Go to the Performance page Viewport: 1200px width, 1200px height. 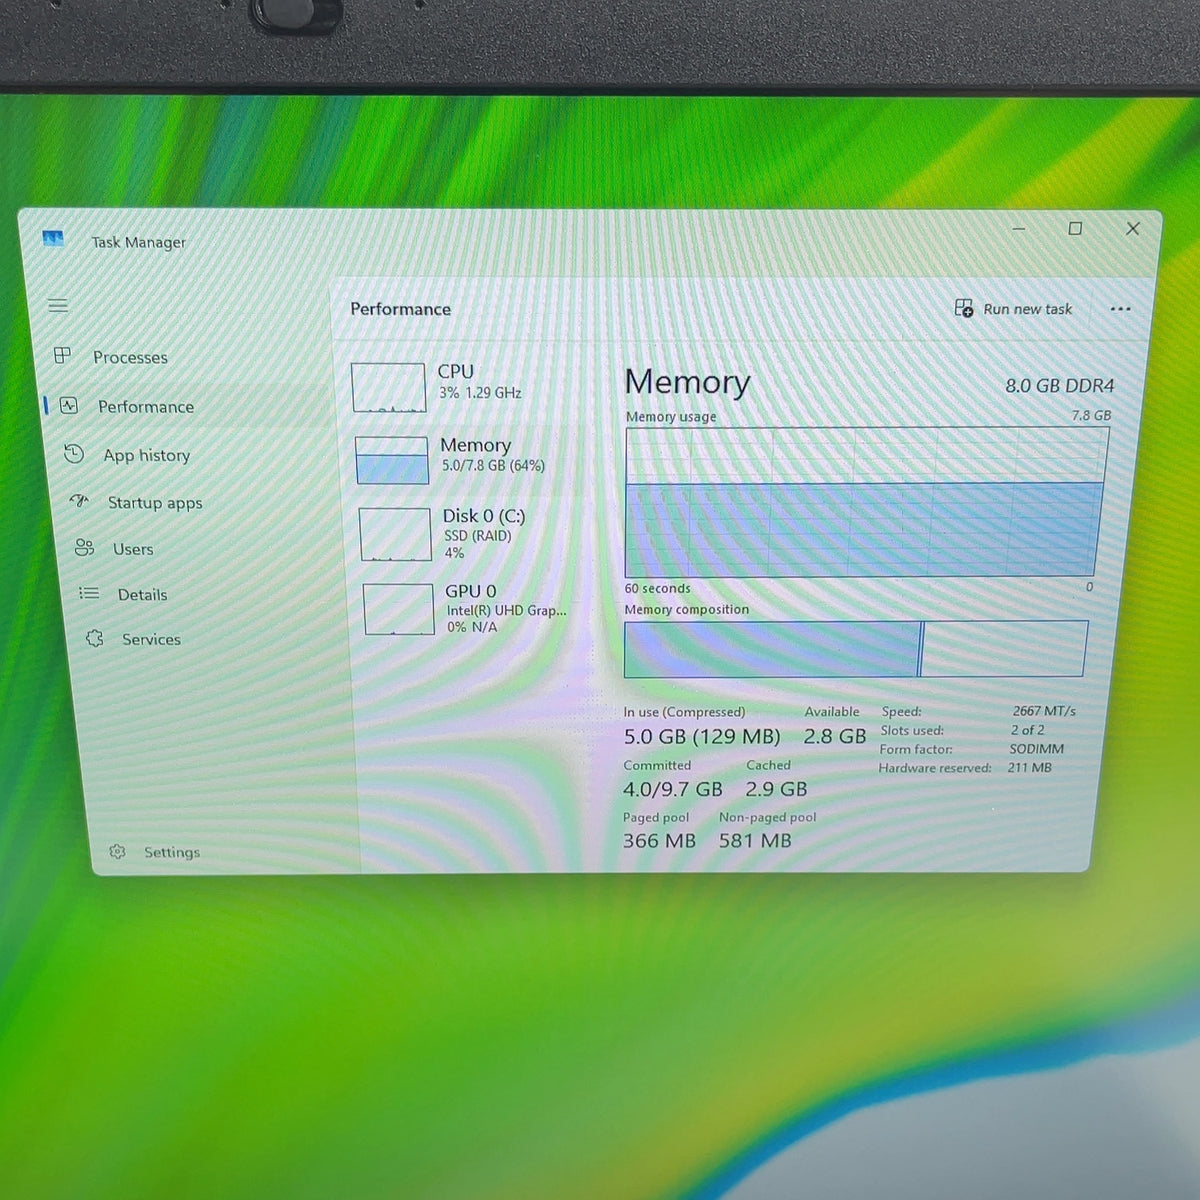click(x=146, y=406)
